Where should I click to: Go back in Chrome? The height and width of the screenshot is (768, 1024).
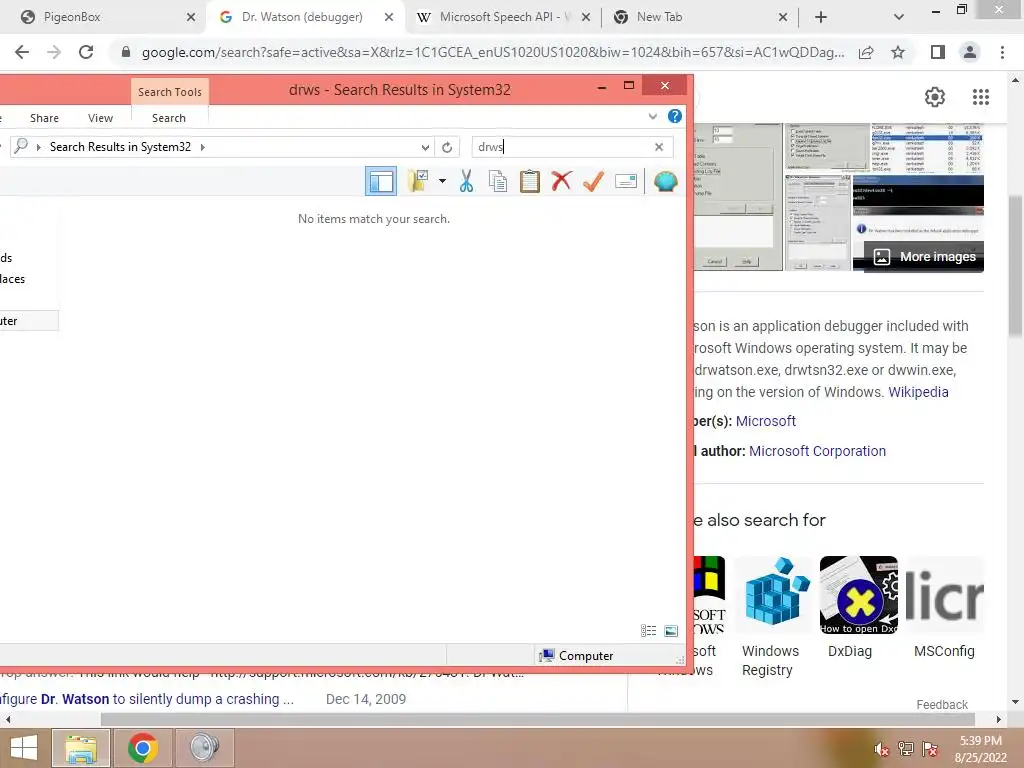coord(22,52)
